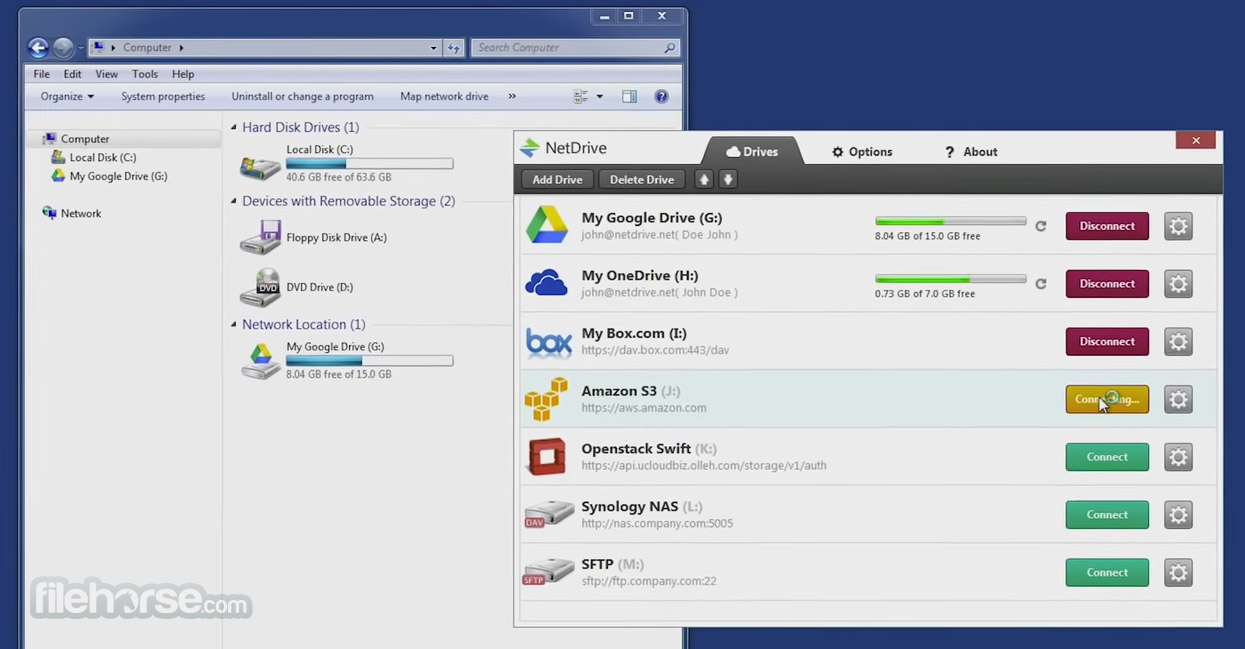Open settings gear for SFTP row
The height and width of the screenshot is (649, 1245).
[1179, 573]
